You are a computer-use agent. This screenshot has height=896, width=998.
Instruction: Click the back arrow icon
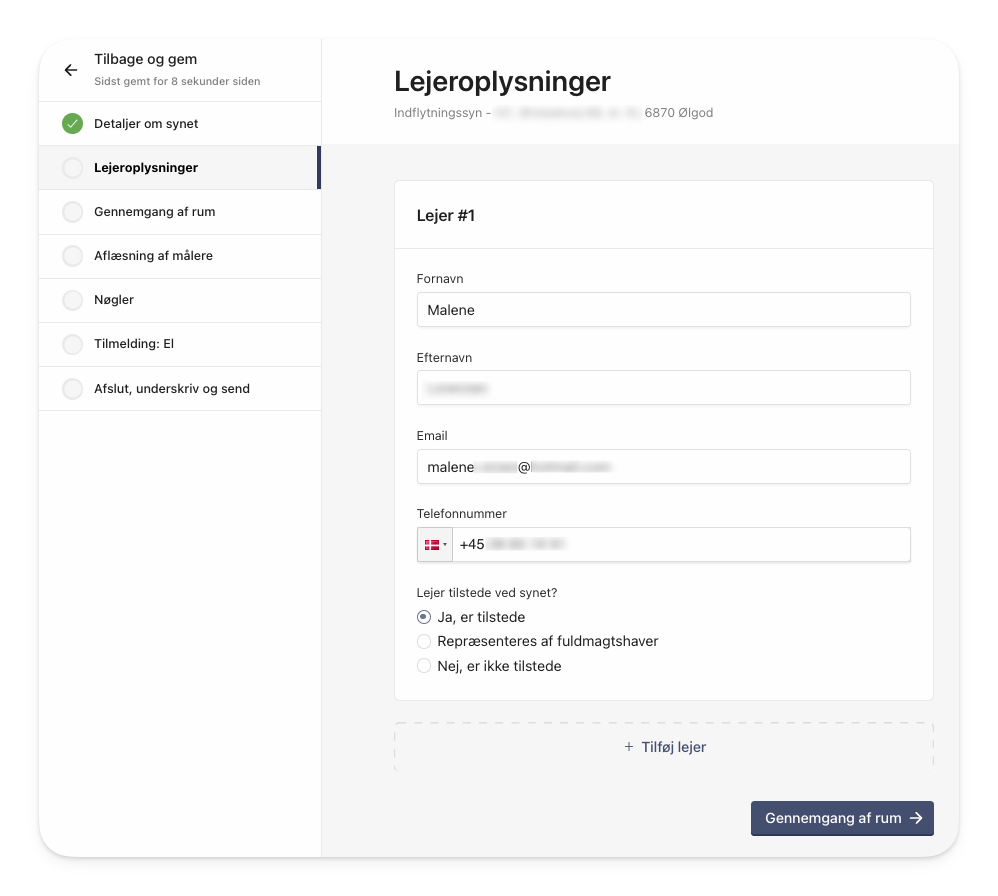click(71, 70)
